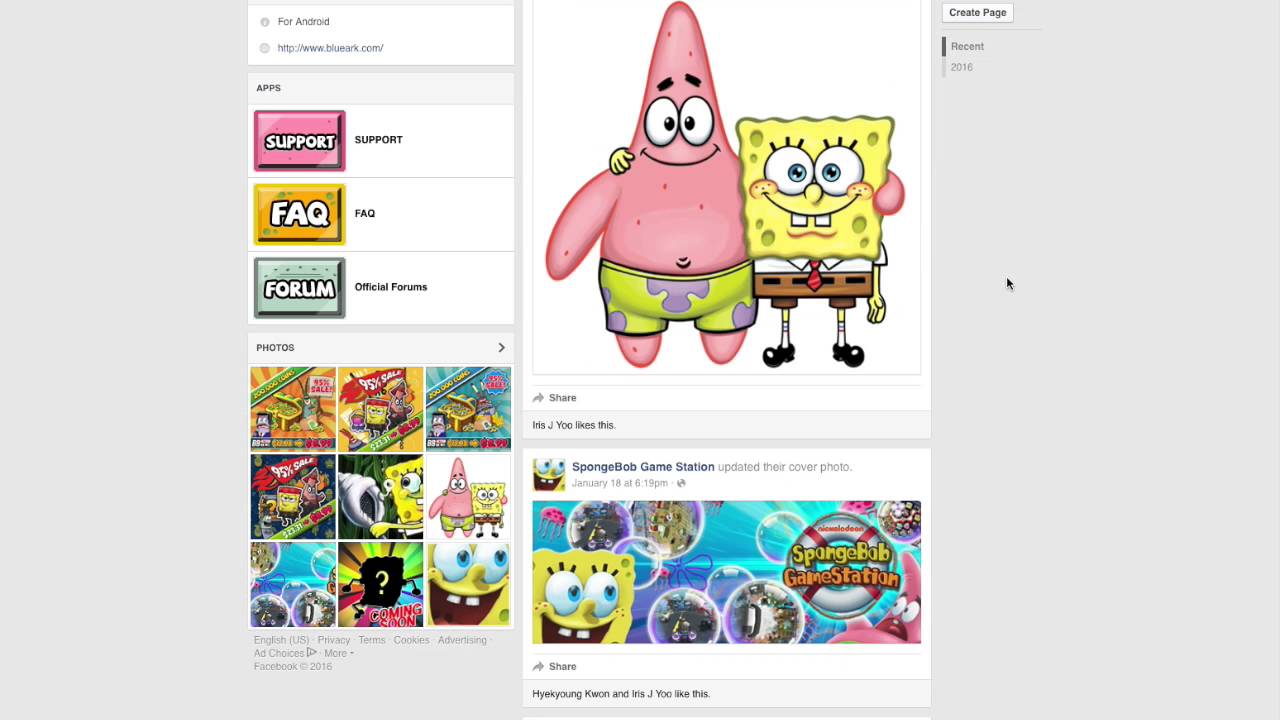Click Facebook © 2016 footer text

tap(293, 666)
